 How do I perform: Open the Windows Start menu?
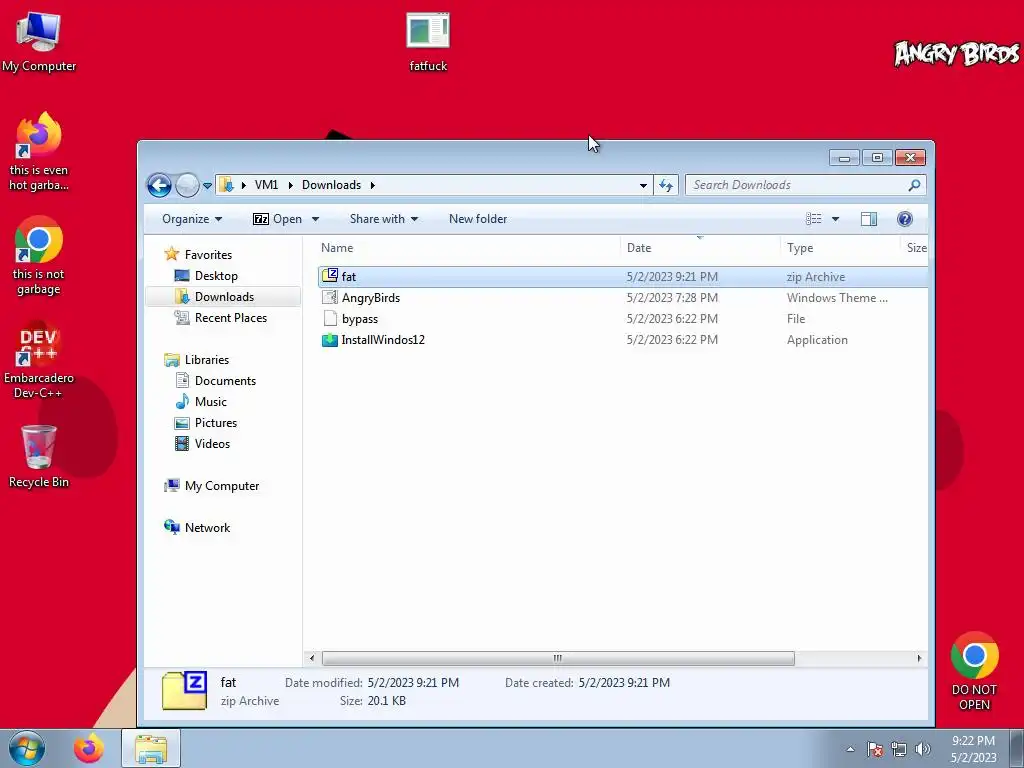pos(27,748)
